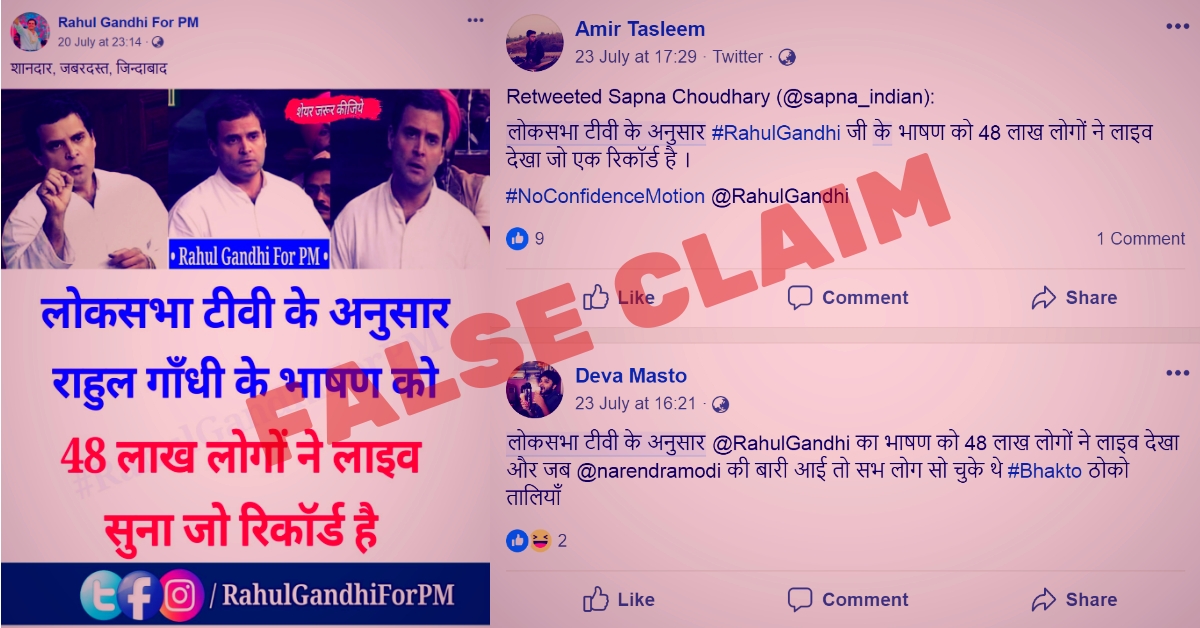
Task: Open the three-dot menu on Deva Masto's post
Action: [x=1177, y=373]
